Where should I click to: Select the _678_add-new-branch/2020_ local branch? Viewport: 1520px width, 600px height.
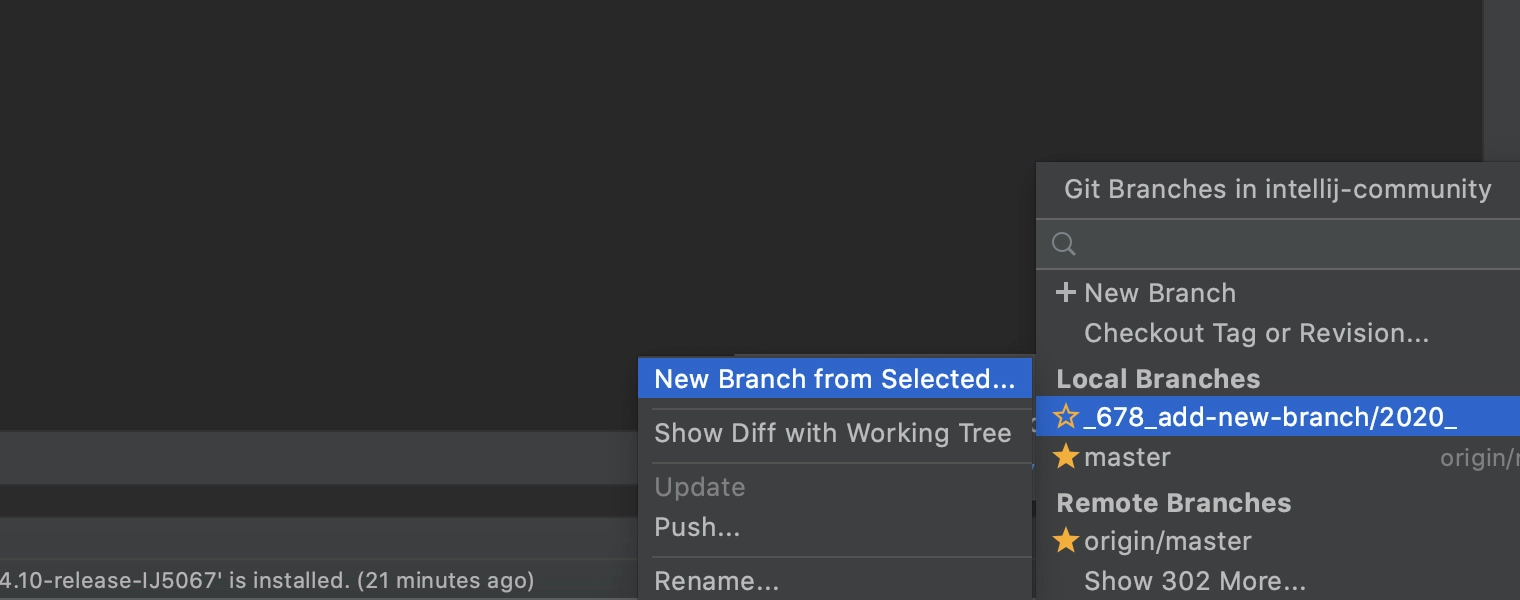[1278, 417]
